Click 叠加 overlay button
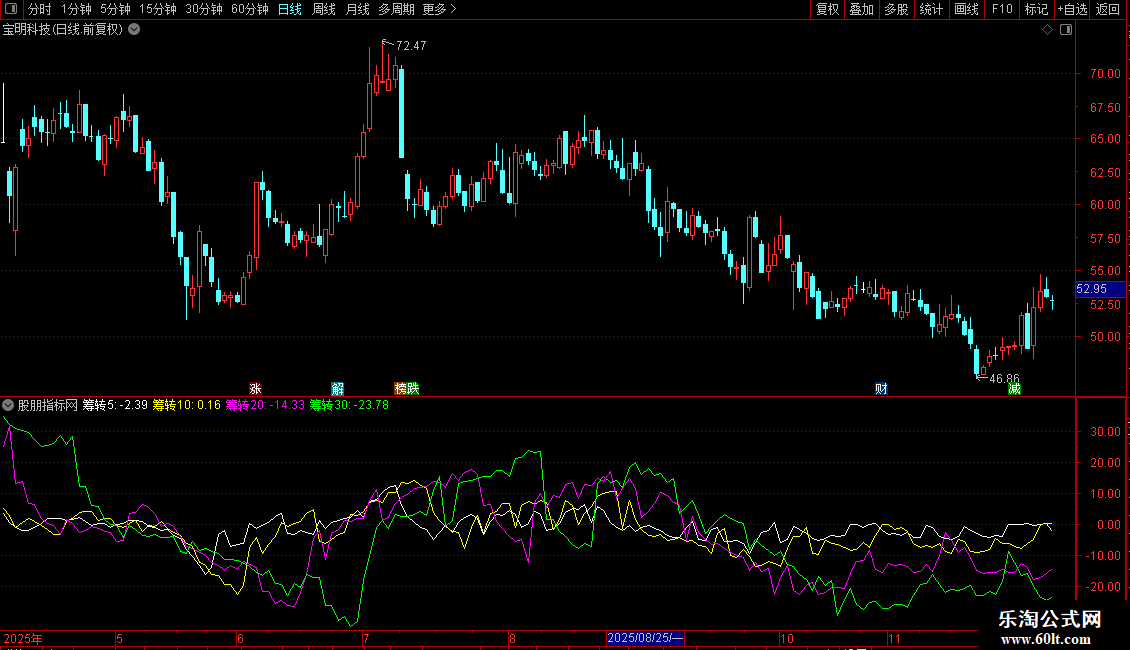The width and height of the screenshot is (1130, 650). 862,9
